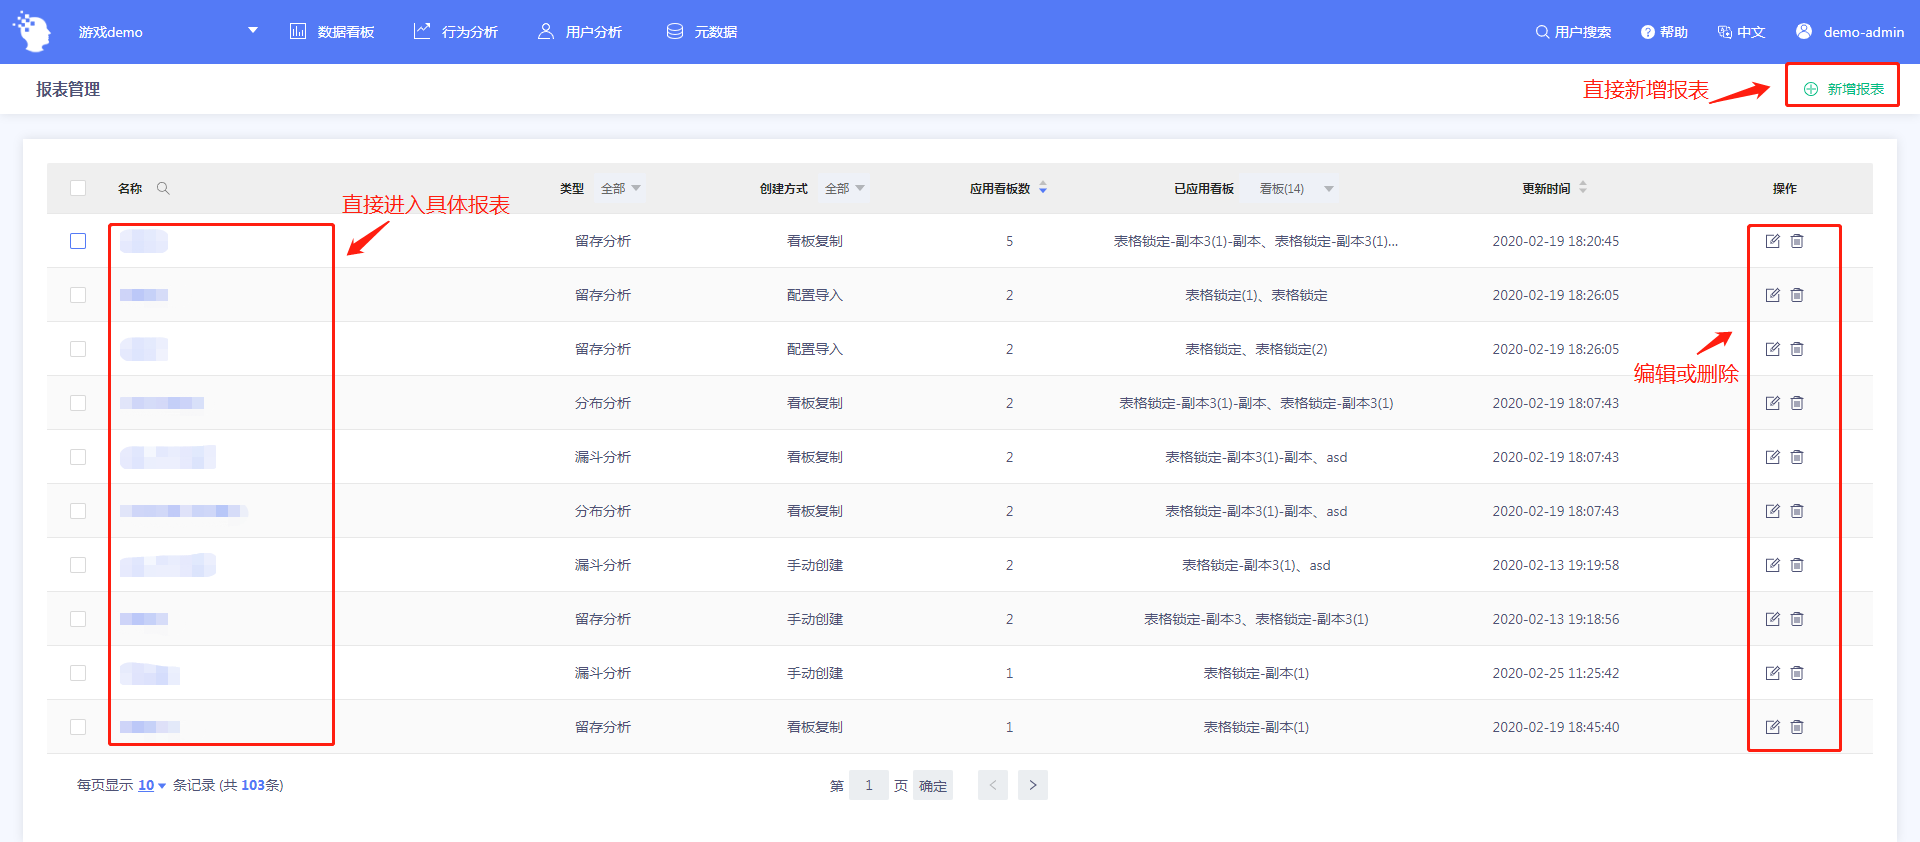Delete the report applied to 表格锁定(1)、表格锁定
1920x842 pixels.
point(1797,295)
